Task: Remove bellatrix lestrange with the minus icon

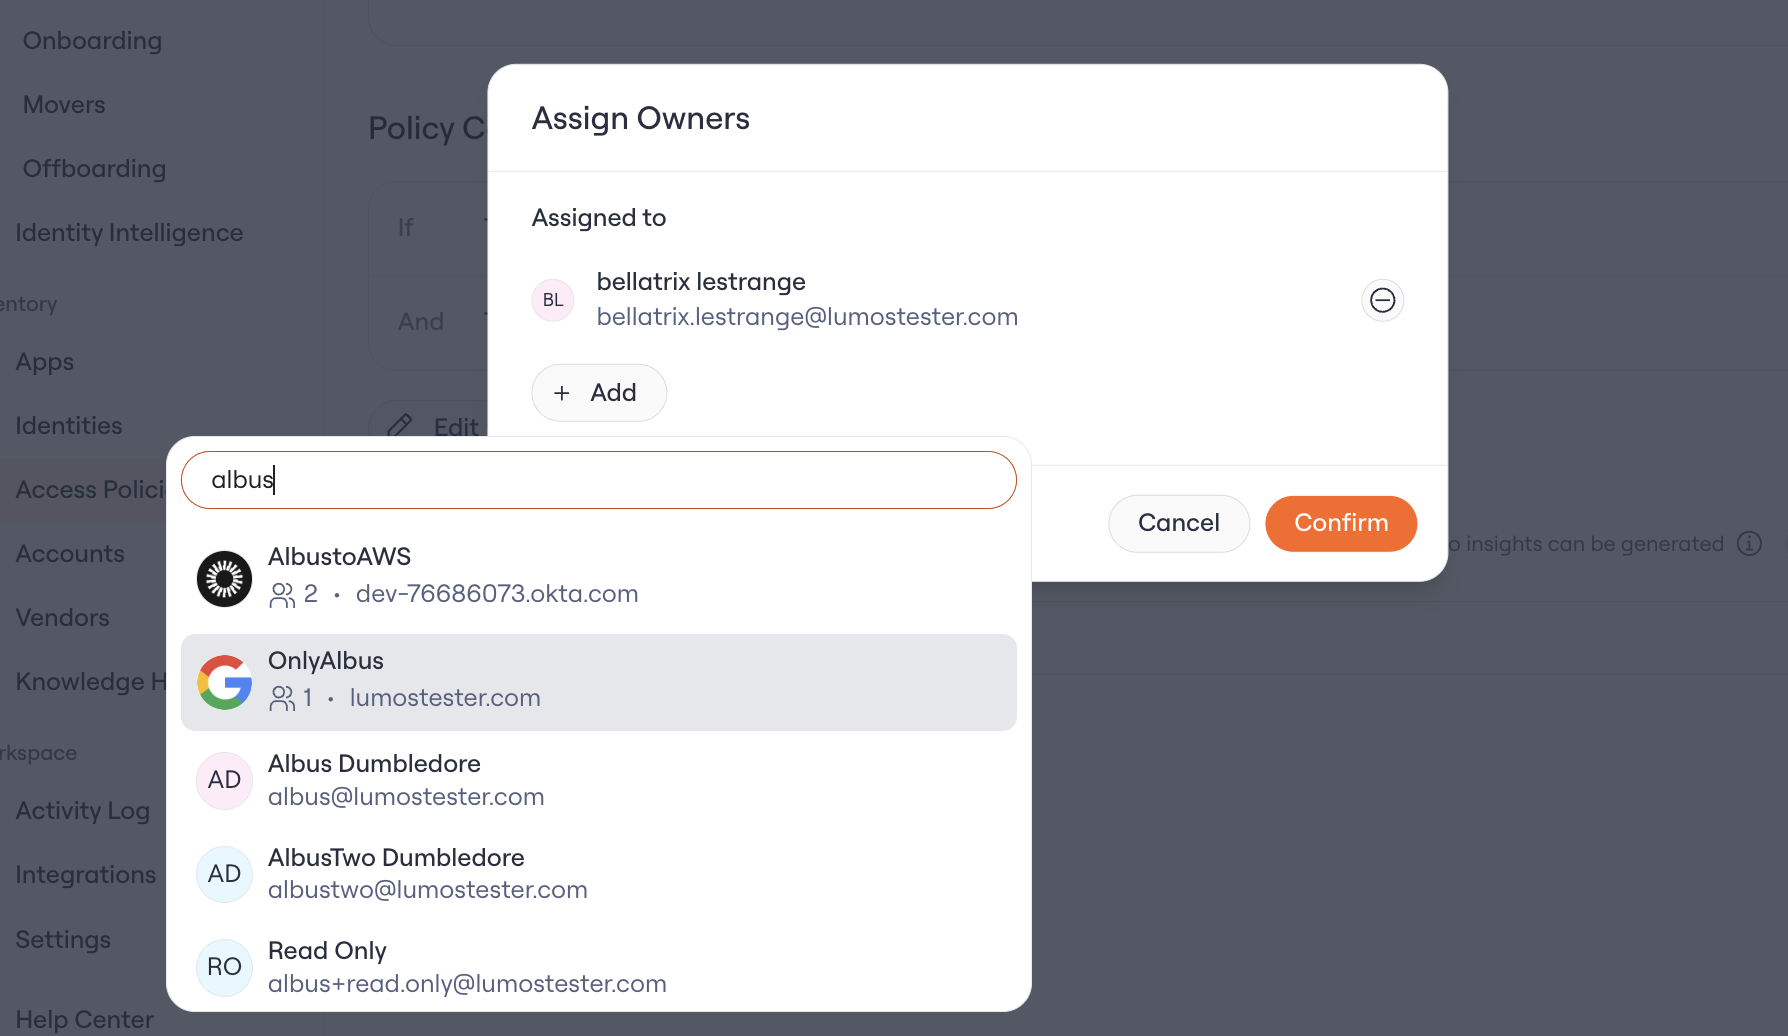Action: tap(1382, 300)
